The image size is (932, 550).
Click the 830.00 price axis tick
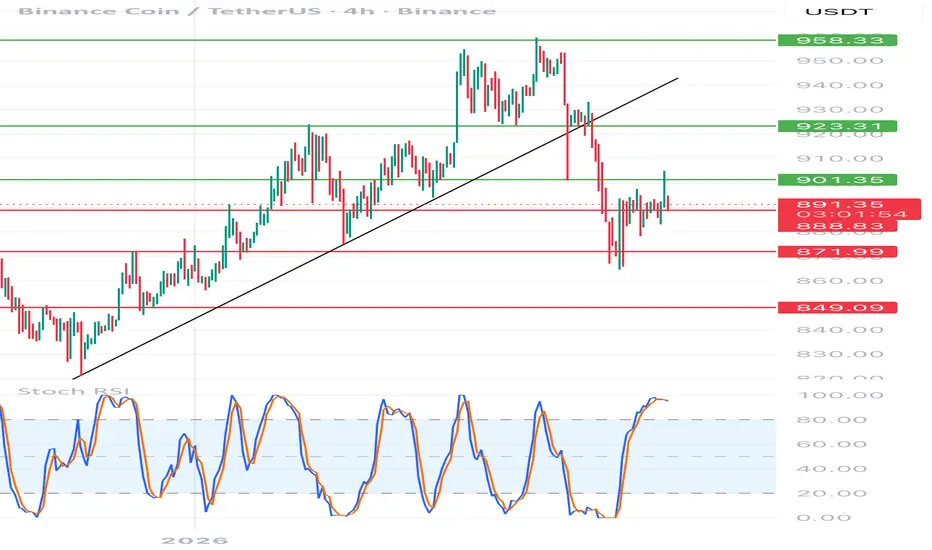(x=839, y=354)
